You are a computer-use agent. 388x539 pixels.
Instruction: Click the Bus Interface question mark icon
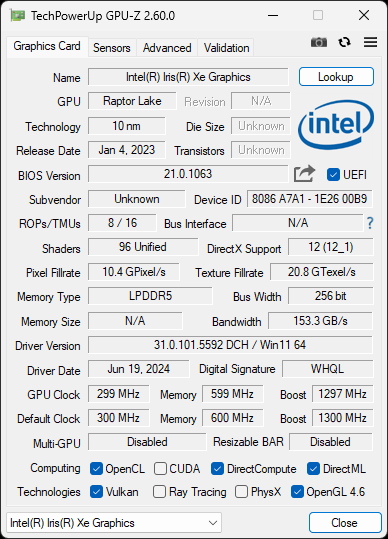pos(370,223)
